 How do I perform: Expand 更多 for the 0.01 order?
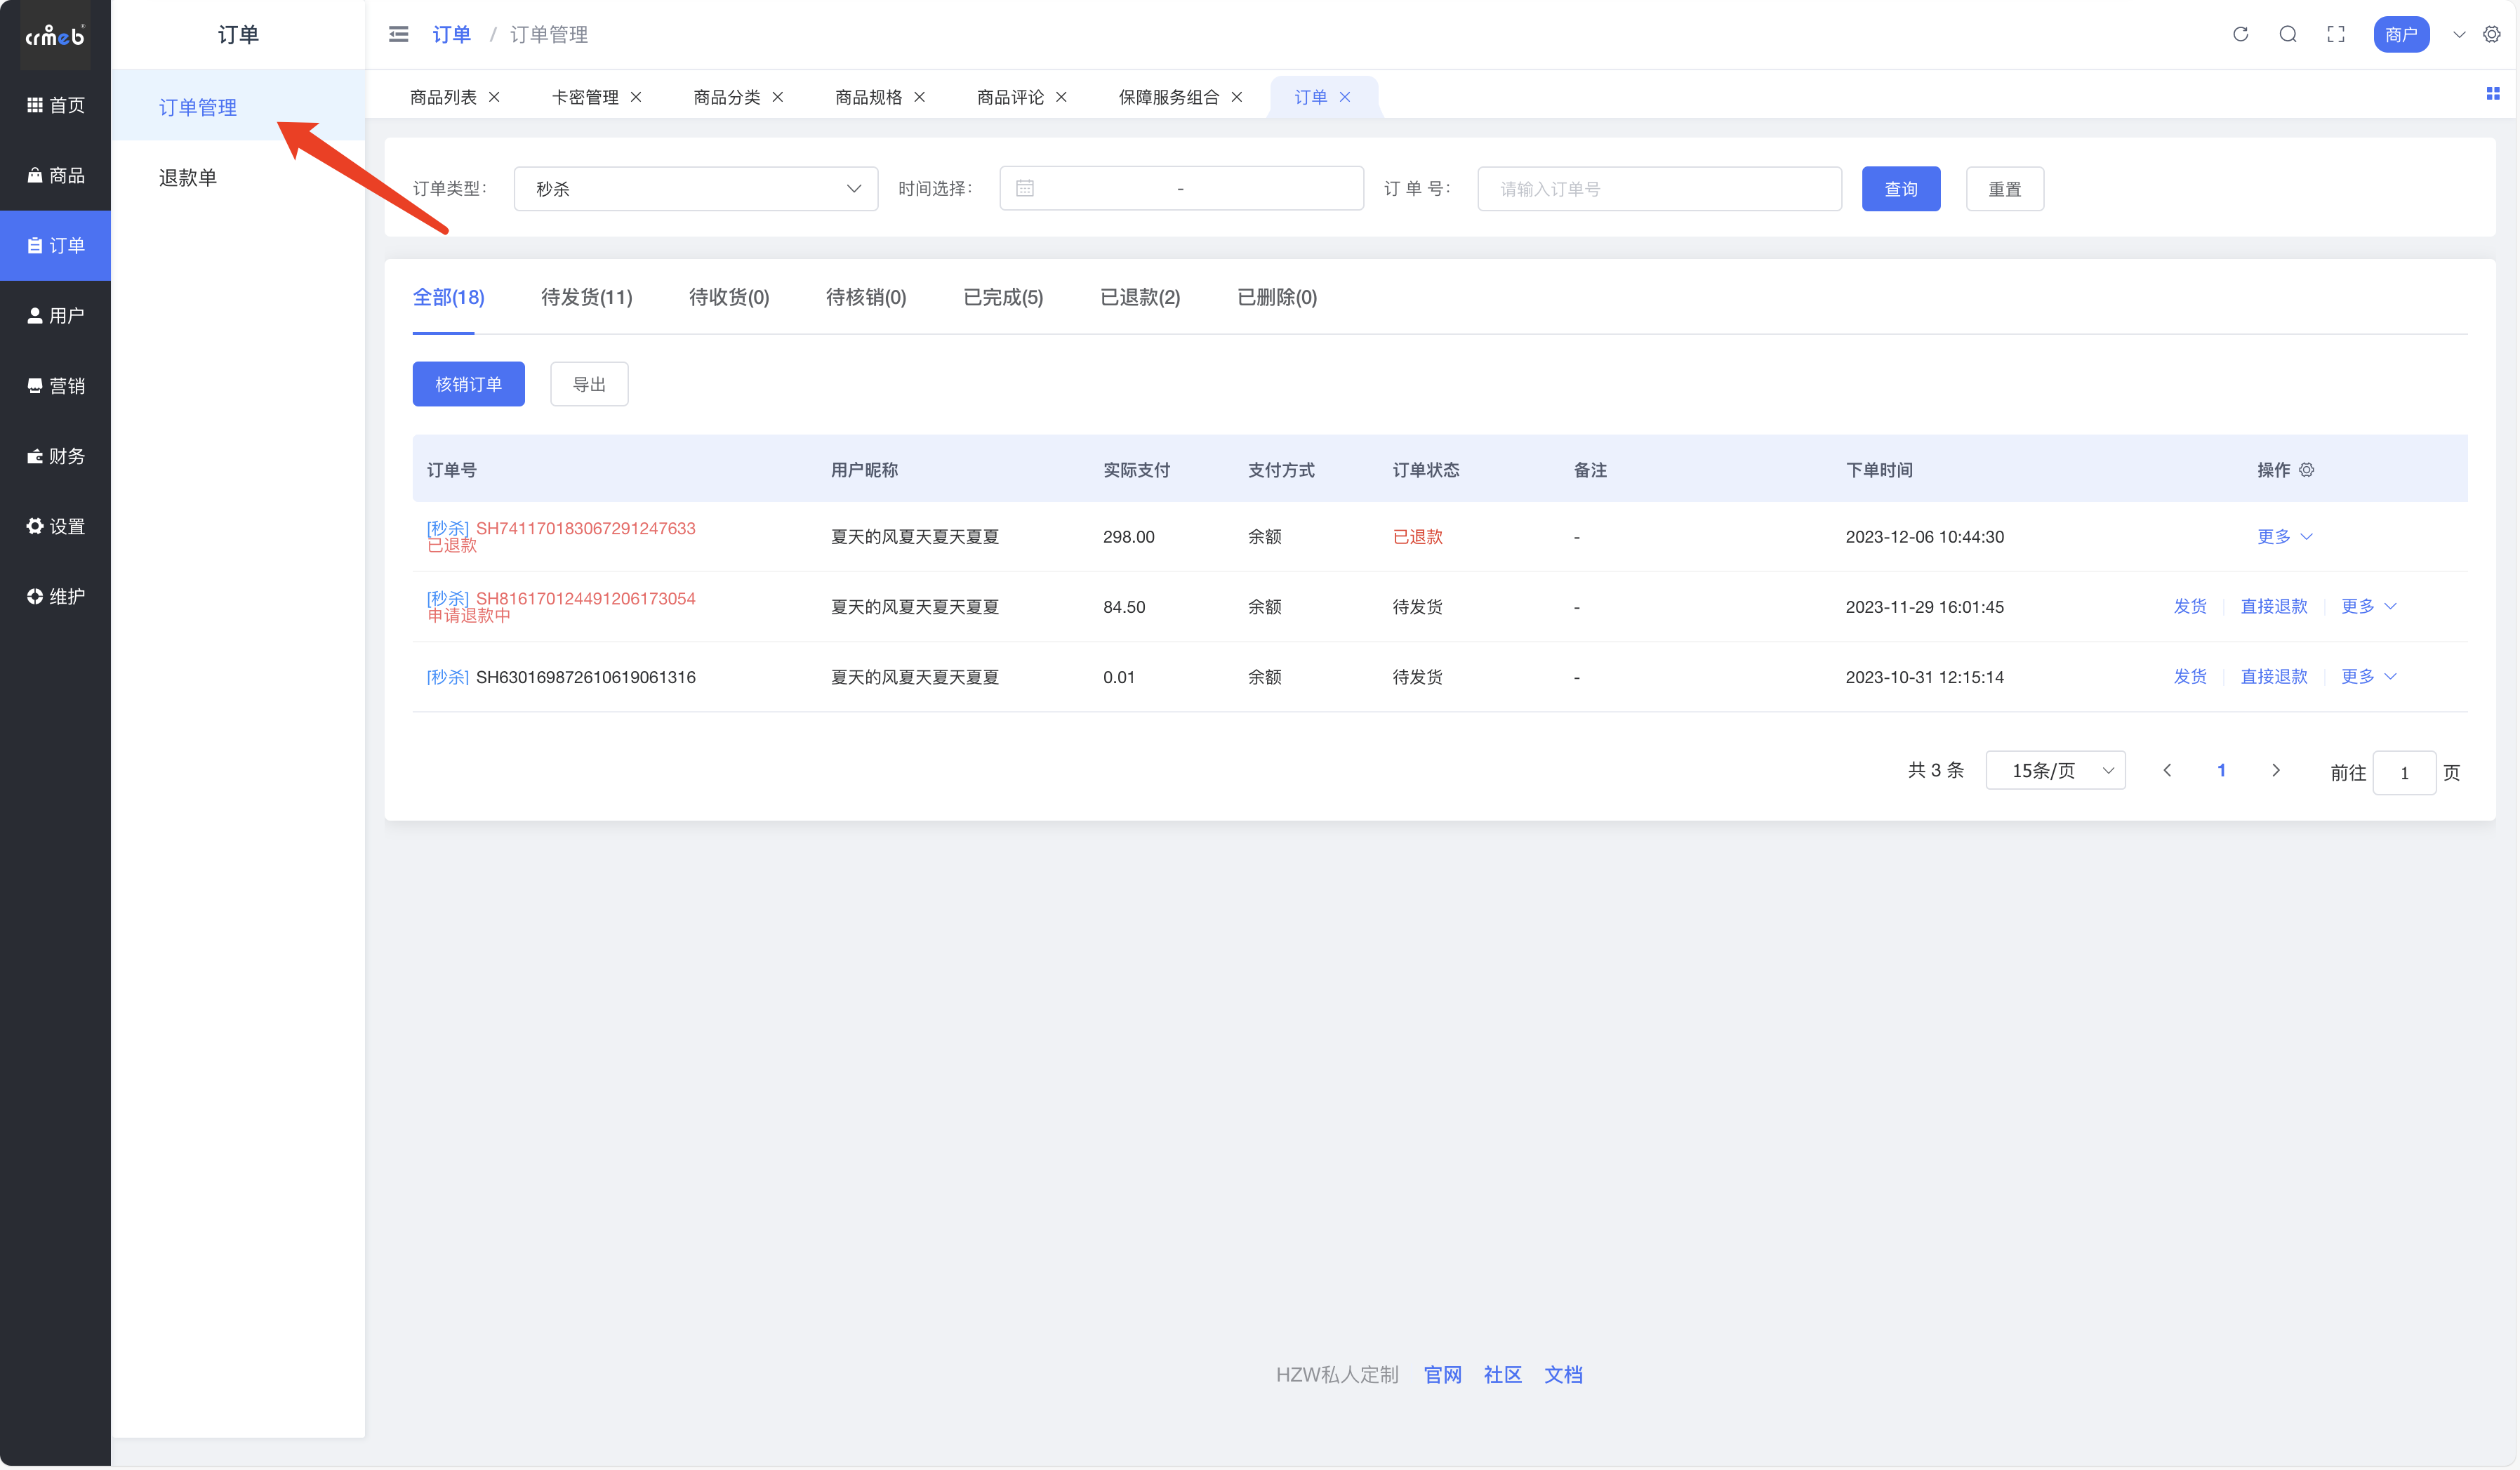[x=2369, y=676]
